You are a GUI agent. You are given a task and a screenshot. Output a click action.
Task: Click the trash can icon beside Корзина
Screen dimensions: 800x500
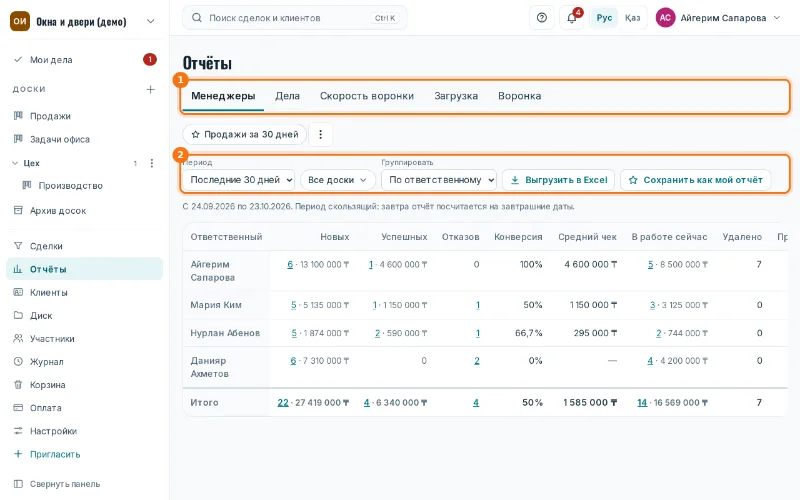coord(18,385)
